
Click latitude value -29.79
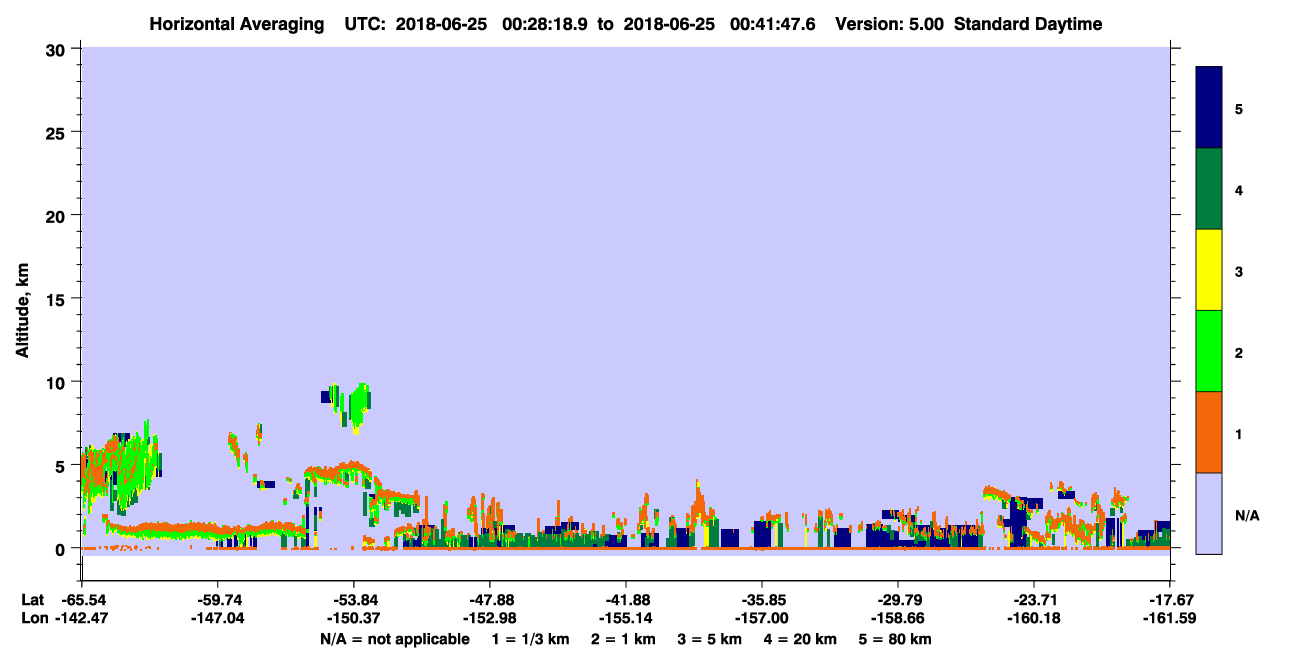(897, 600)
